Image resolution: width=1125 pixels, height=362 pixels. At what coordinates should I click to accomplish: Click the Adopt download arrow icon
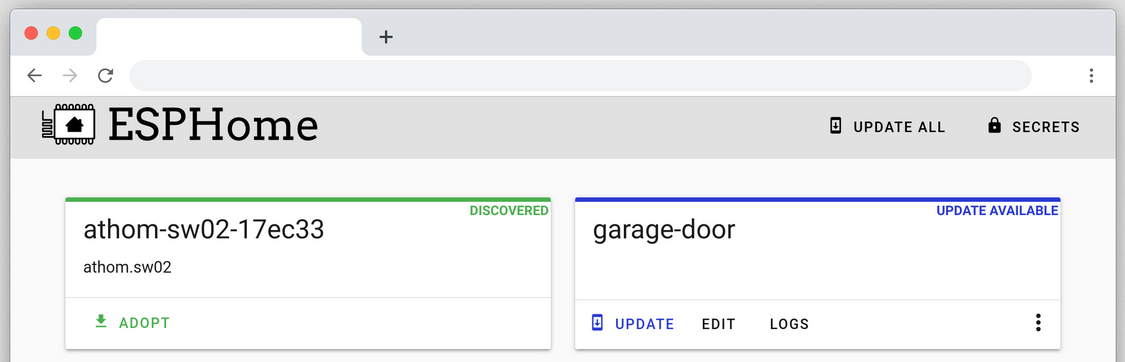click(x=101, y=322)
